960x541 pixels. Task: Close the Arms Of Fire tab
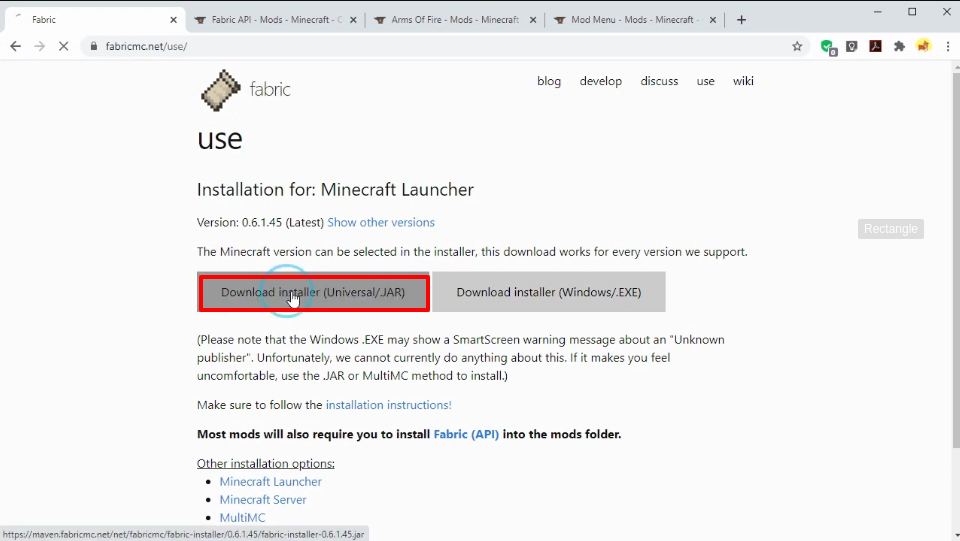point(533,20)
